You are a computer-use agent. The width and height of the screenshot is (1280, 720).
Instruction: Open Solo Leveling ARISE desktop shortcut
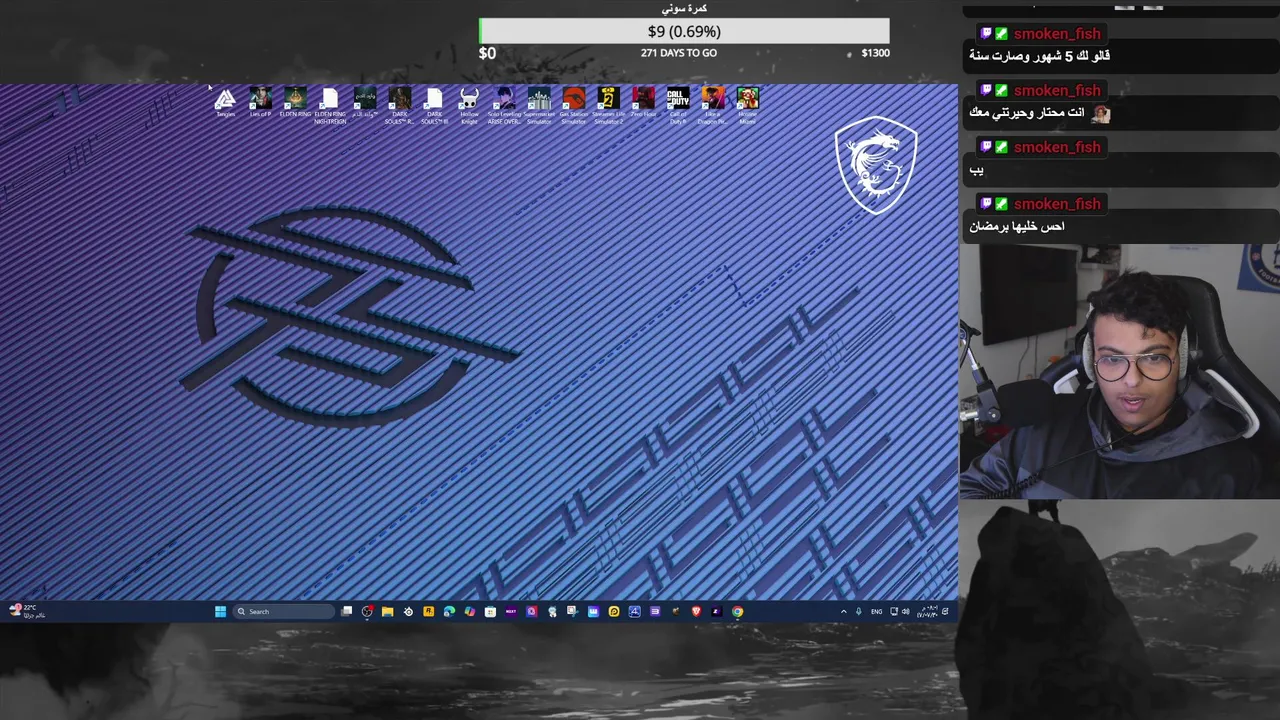pos(504,104)
